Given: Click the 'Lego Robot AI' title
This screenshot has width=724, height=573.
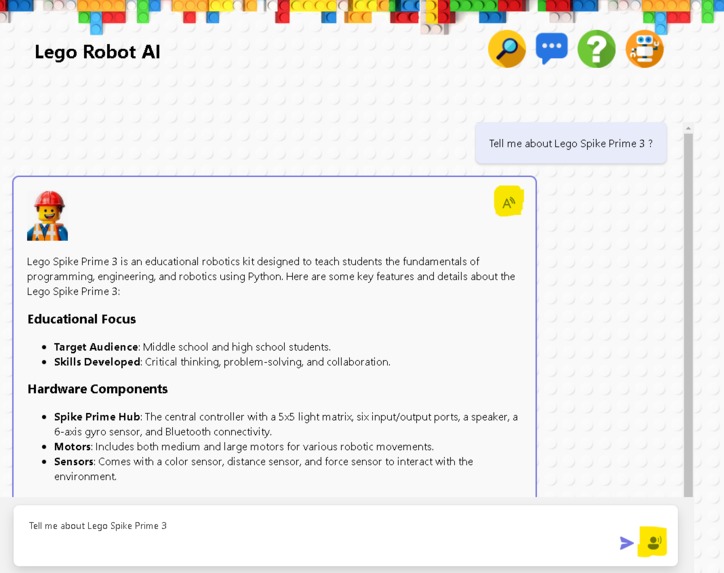Looking at the screenshot, I should point(97,52).
